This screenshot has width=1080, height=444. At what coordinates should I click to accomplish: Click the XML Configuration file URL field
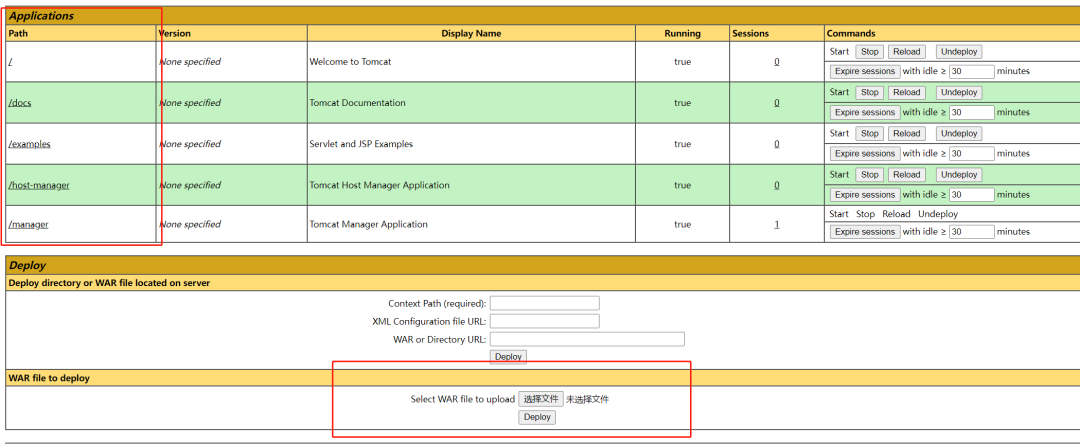[545, 321]
